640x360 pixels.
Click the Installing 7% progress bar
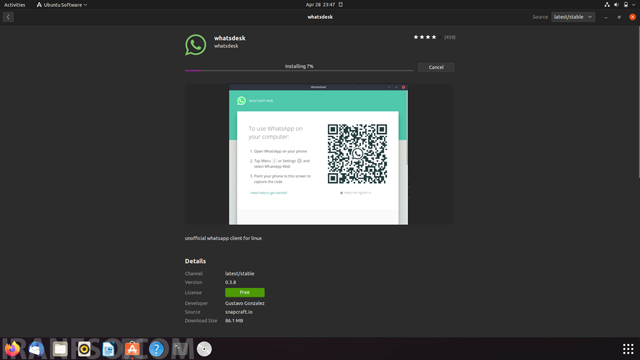[x=299, y=70]
